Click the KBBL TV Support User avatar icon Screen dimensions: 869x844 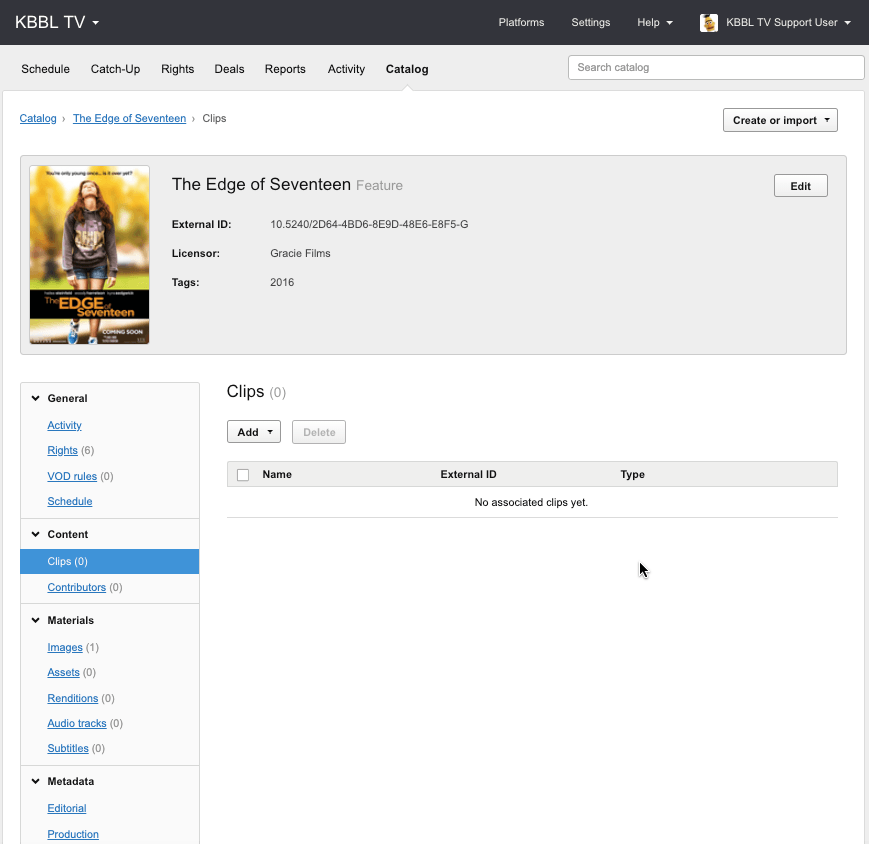point(708,23)
